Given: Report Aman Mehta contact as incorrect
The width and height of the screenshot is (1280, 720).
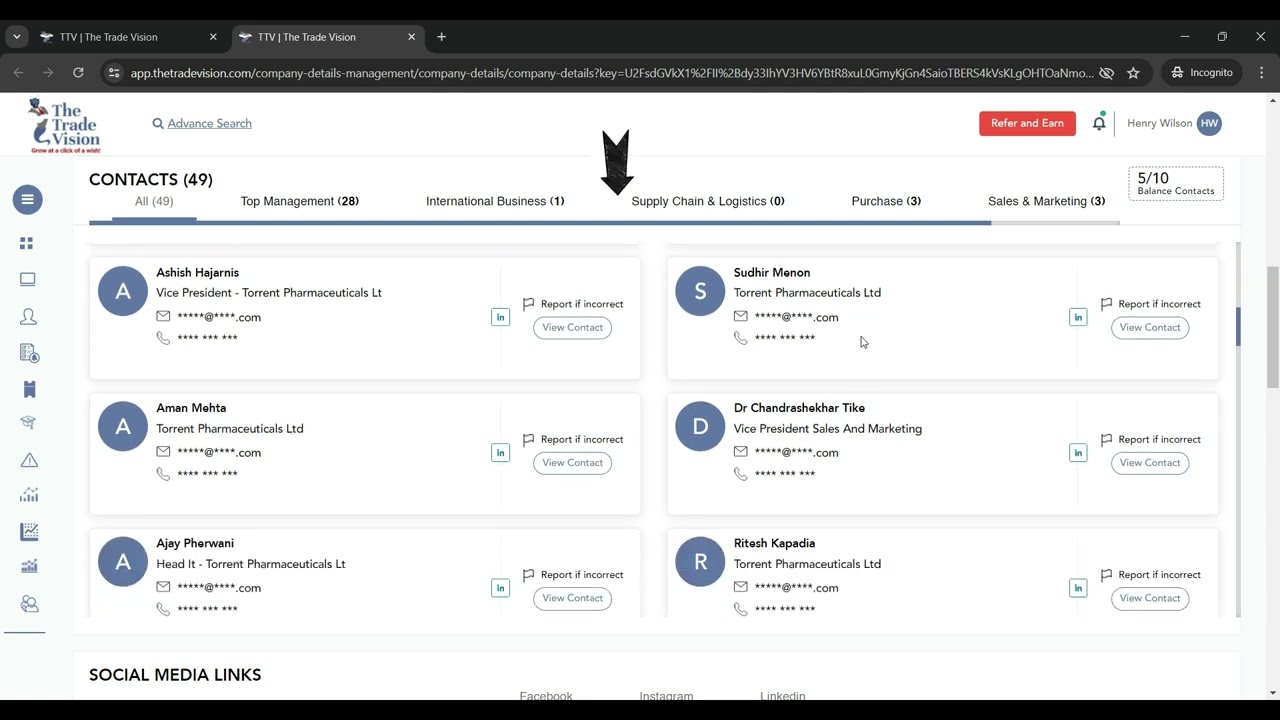Looking at the screenshot, I should [573, 439].
